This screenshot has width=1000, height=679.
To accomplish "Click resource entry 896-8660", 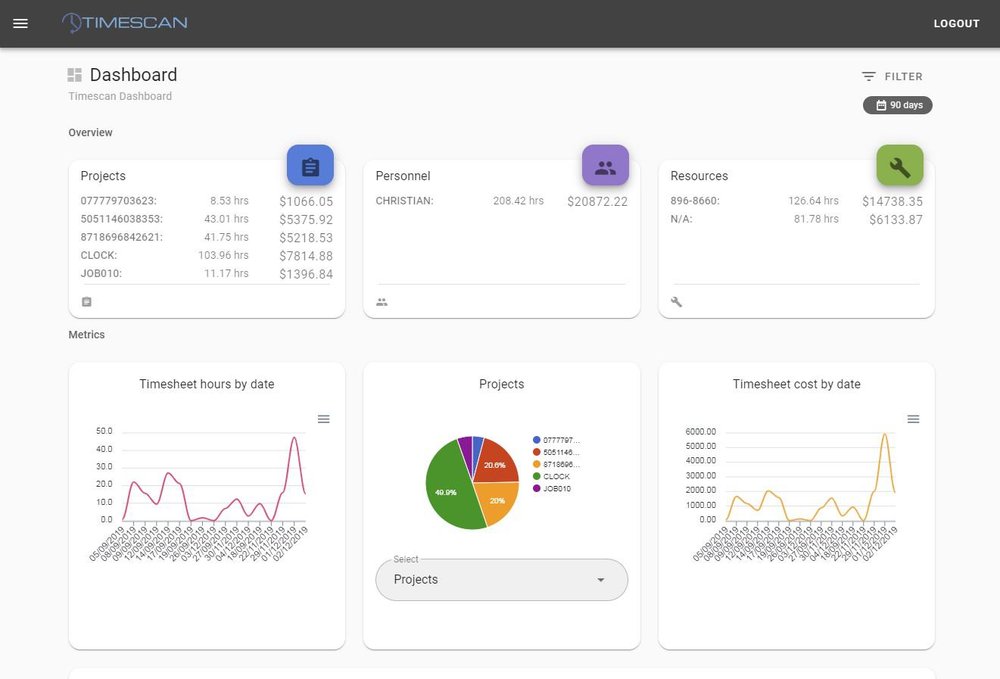I will click(797, 201).
